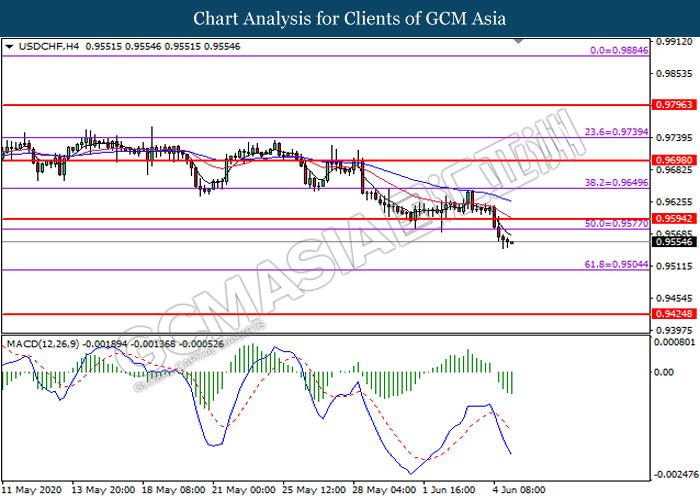The width and height of the screenshot is (700, 500).
Task: Click the 18 May 08:00 time label
Action: tap(174, 490)
